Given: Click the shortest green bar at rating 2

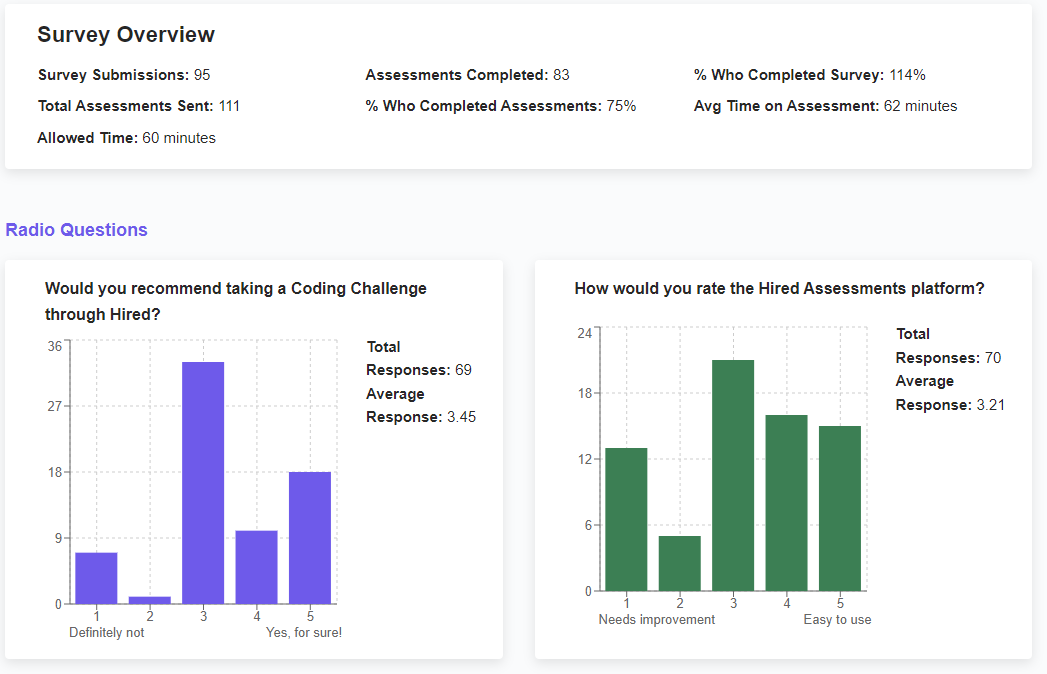Looking at the screenshot, I should (x=680, y=563).
